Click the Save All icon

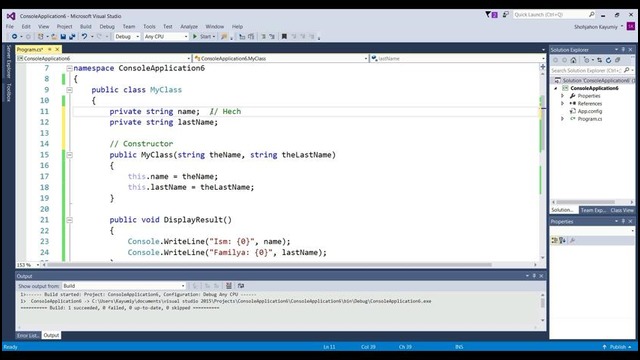(72, 37)
